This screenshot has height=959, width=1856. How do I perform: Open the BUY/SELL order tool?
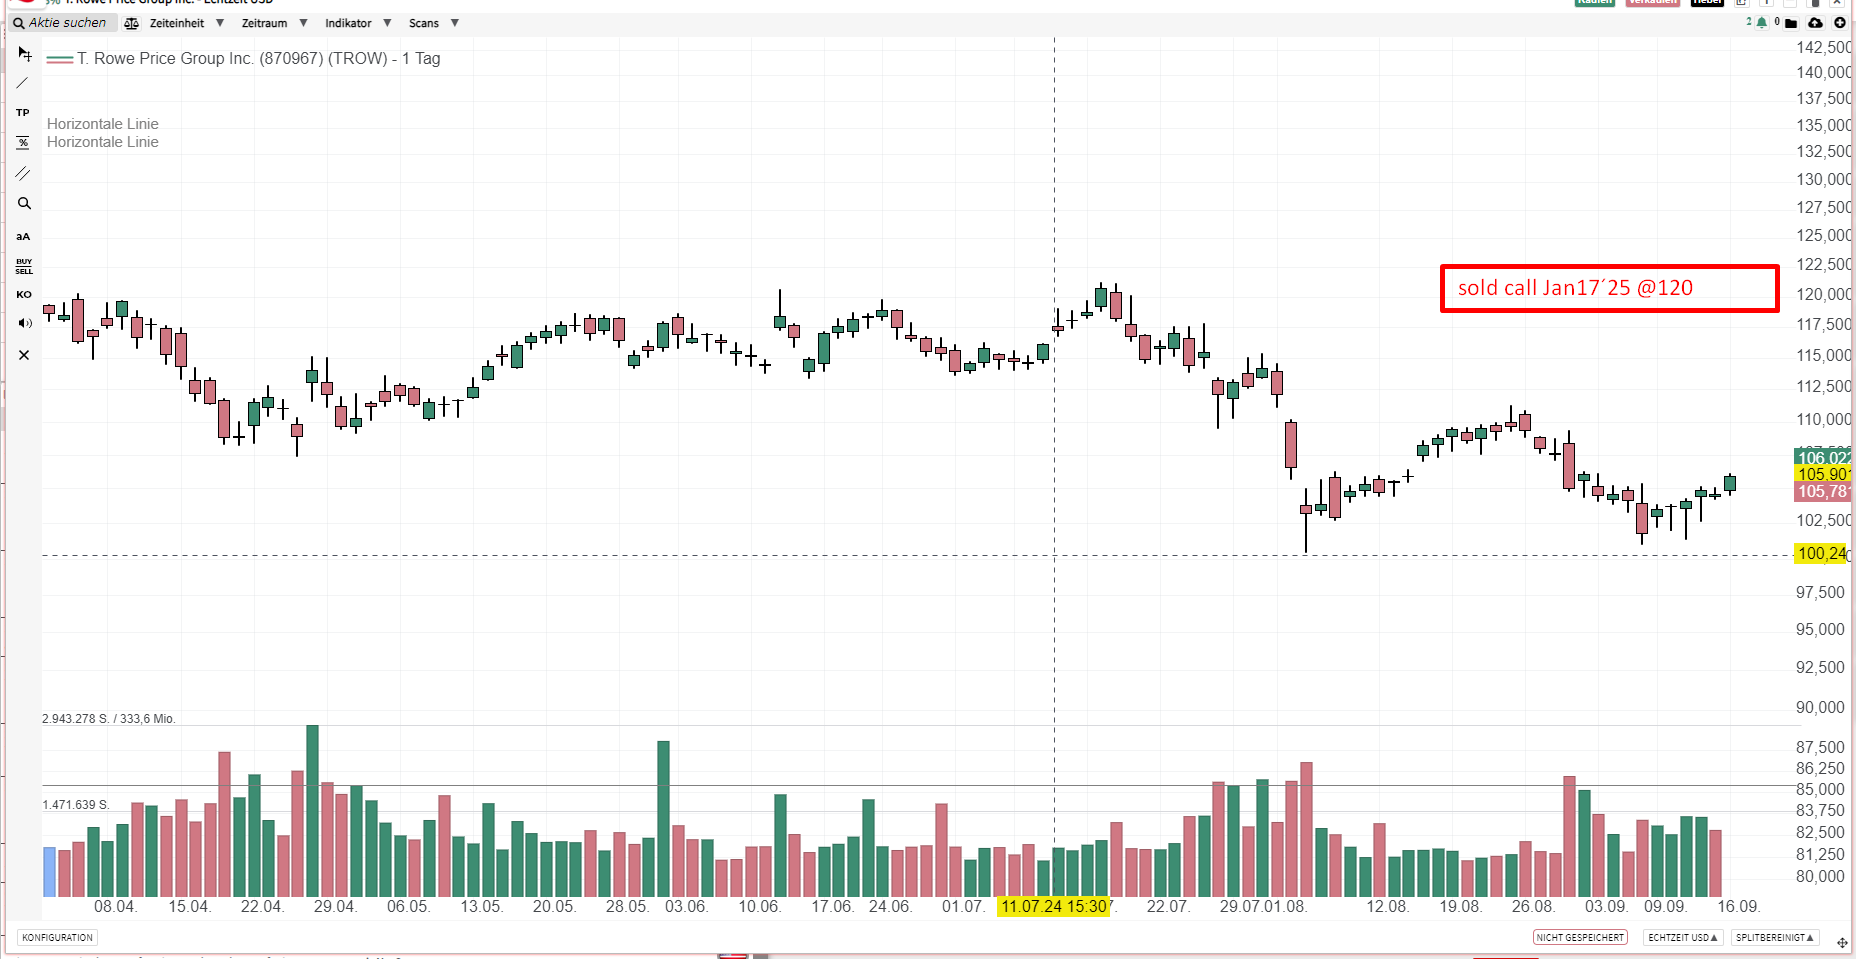pyautogui.click(x=23, y=265)
